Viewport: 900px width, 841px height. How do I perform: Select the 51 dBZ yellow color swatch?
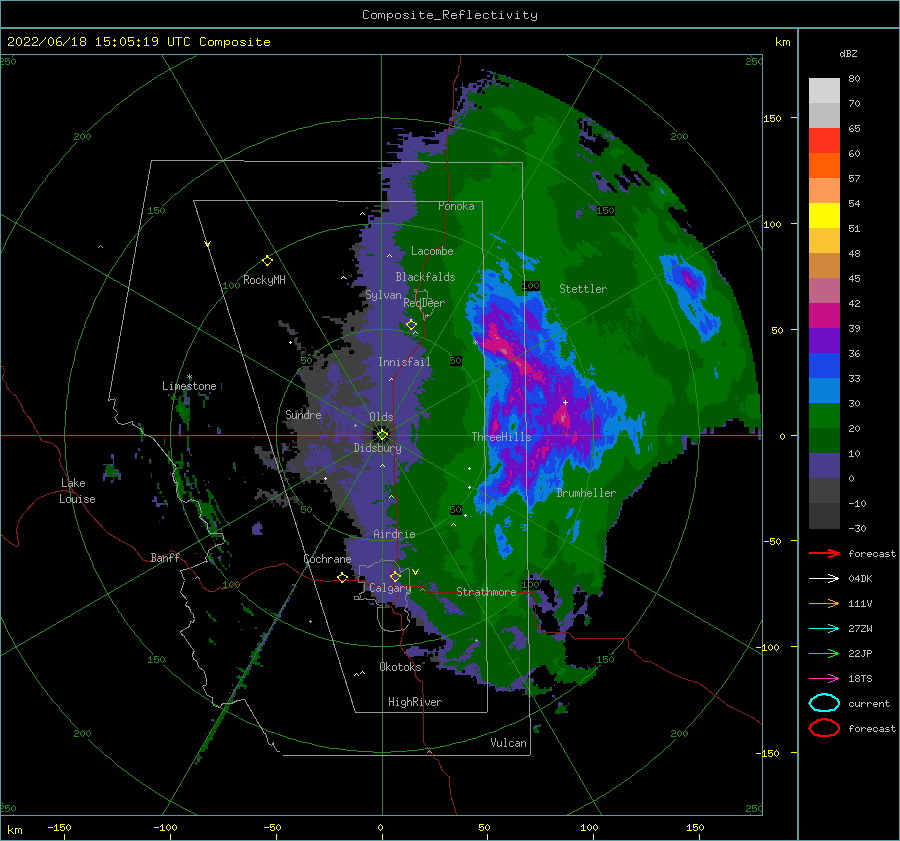pos(824,215)
